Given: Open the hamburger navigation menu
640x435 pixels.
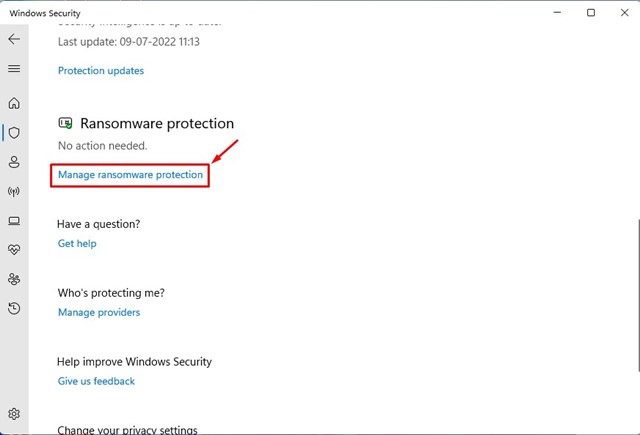Looking at the screenshot, I should [x=14, y=69].
